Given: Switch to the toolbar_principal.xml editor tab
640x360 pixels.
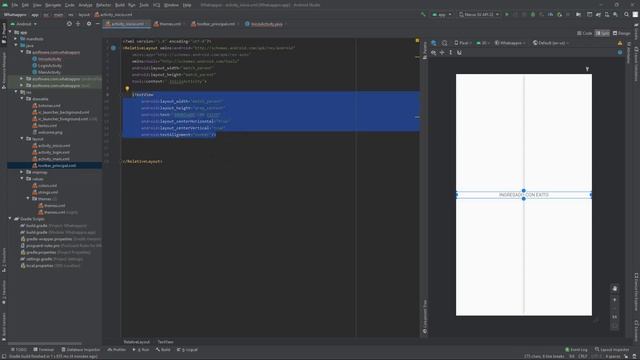Looking at the screenshot, I should 213,24.
